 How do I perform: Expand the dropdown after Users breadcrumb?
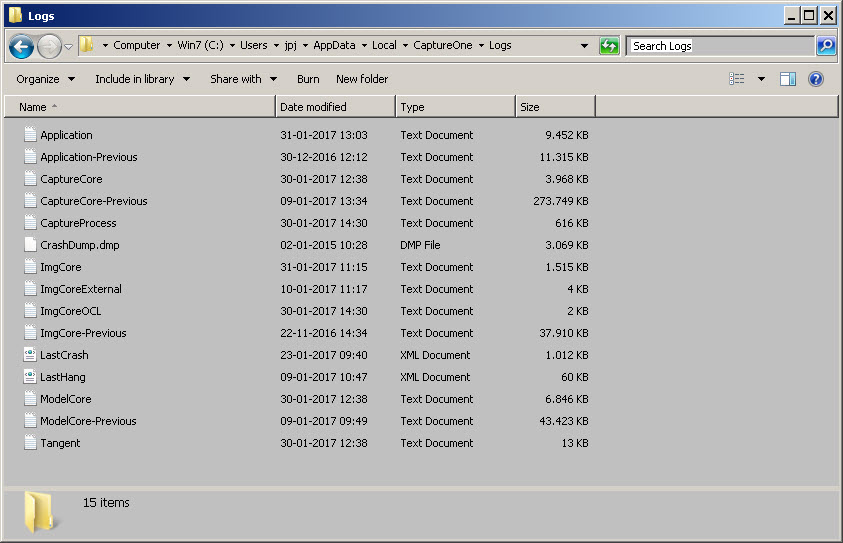coord(276,46)
